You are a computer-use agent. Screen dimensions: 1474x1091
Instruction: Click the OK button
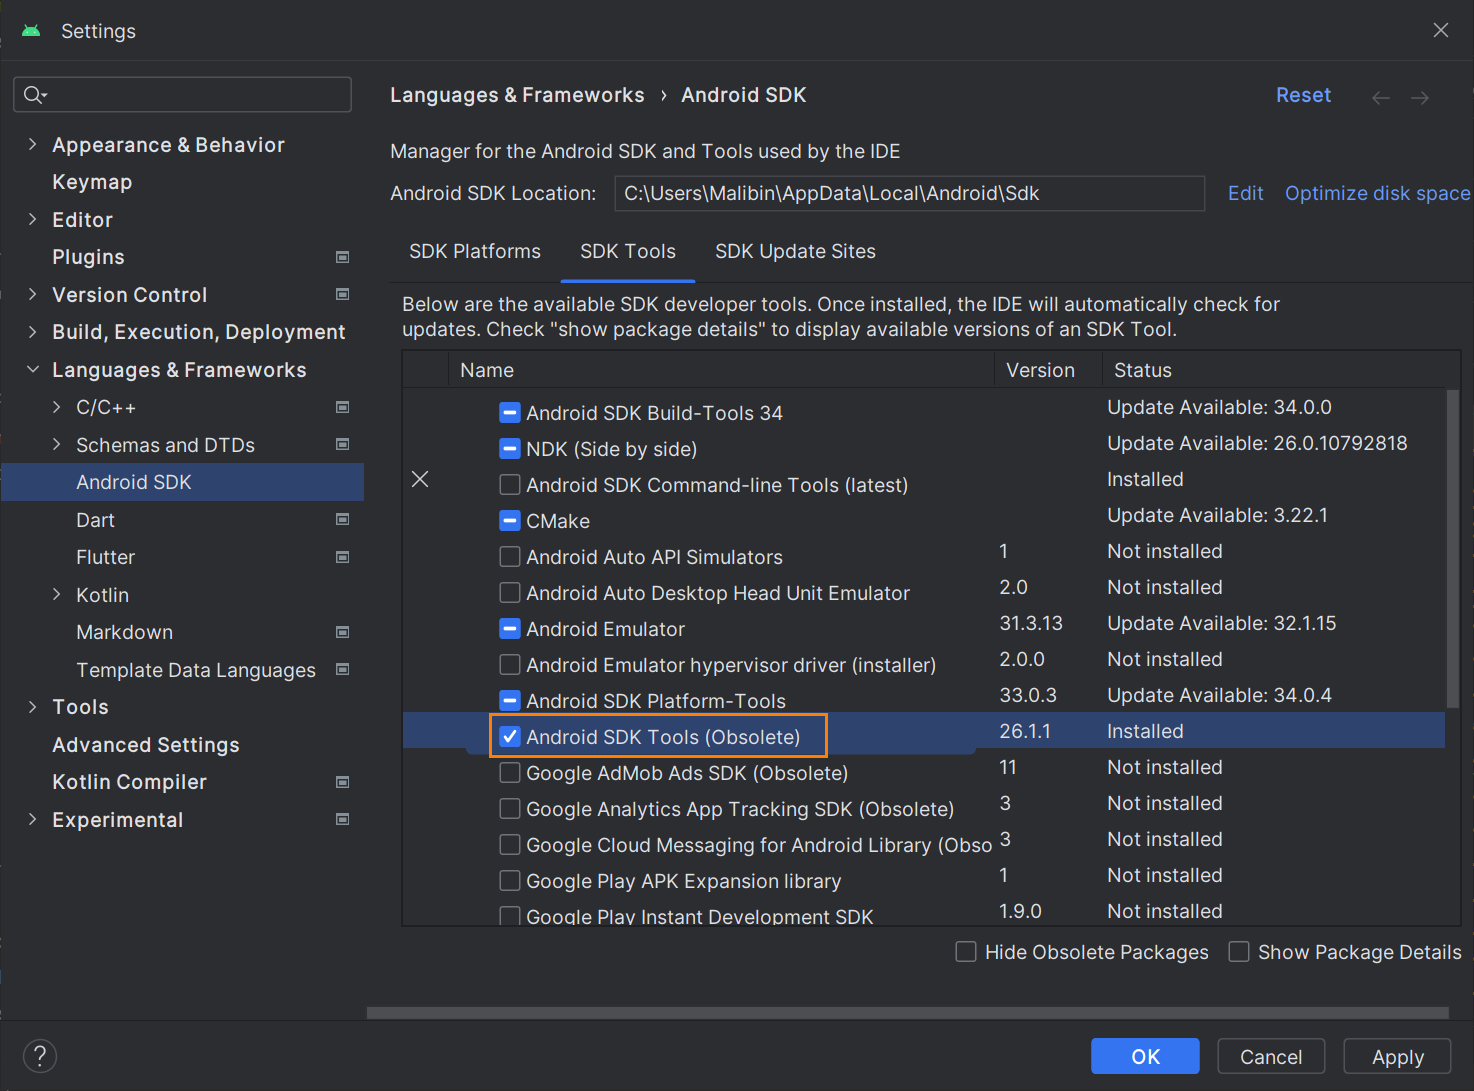click(x=1145, y=1056)
